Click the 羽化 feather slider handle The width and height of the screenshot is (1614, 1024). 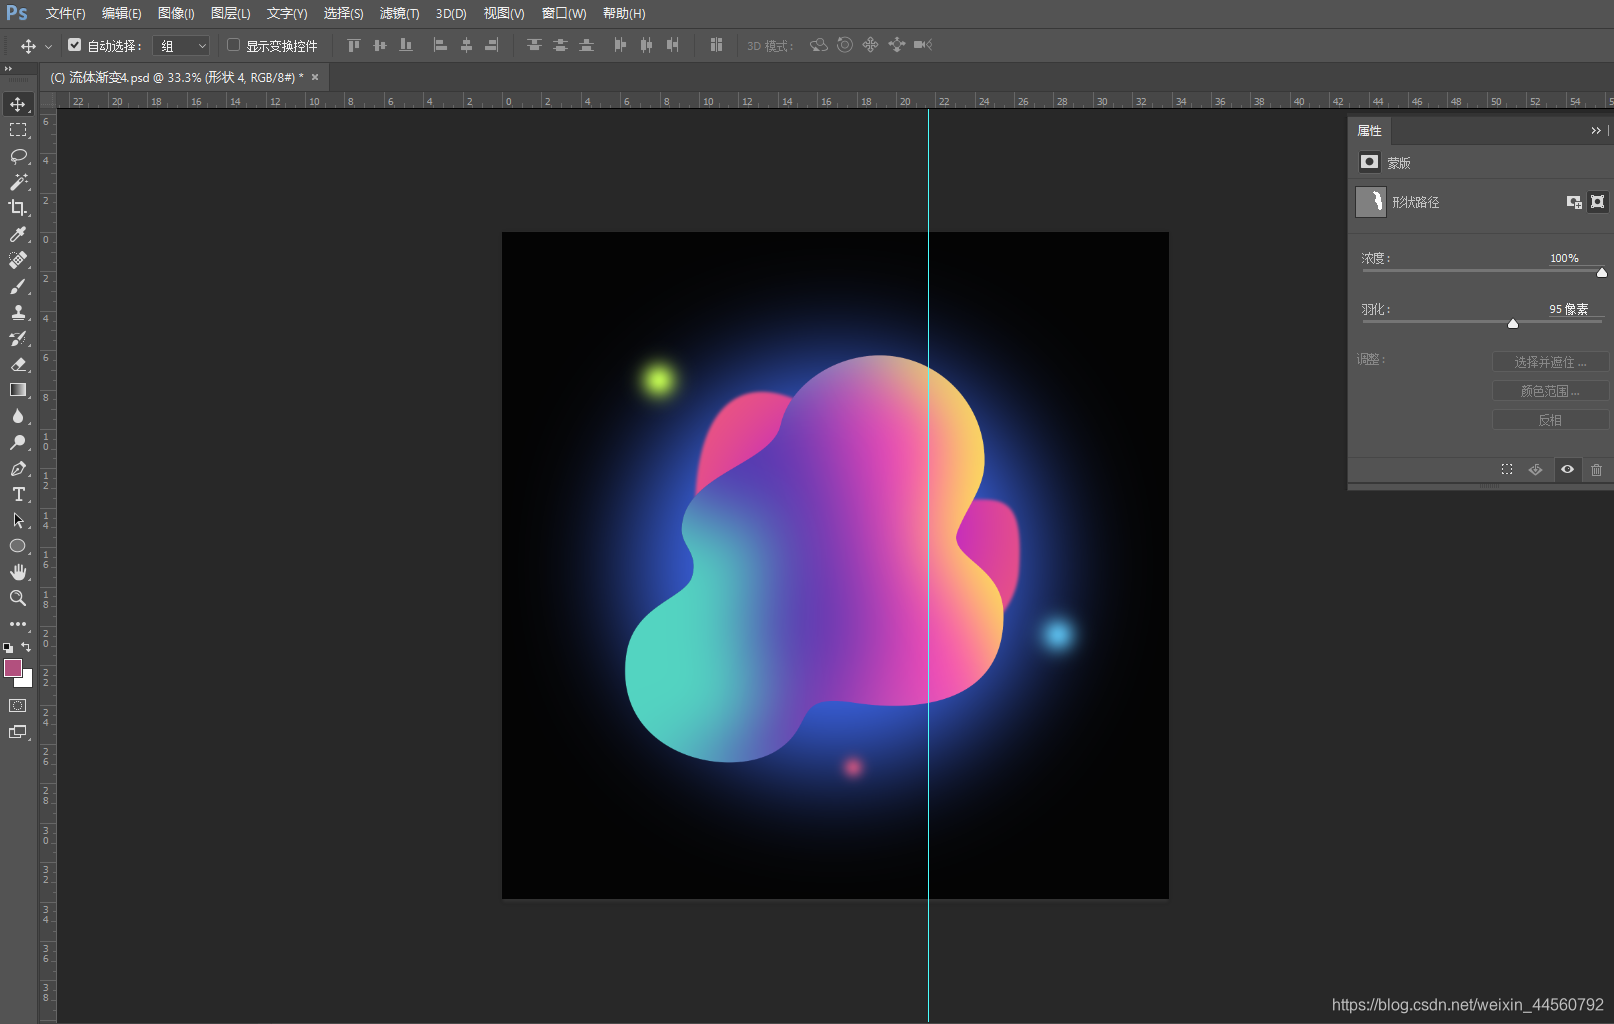point(1513,323)
